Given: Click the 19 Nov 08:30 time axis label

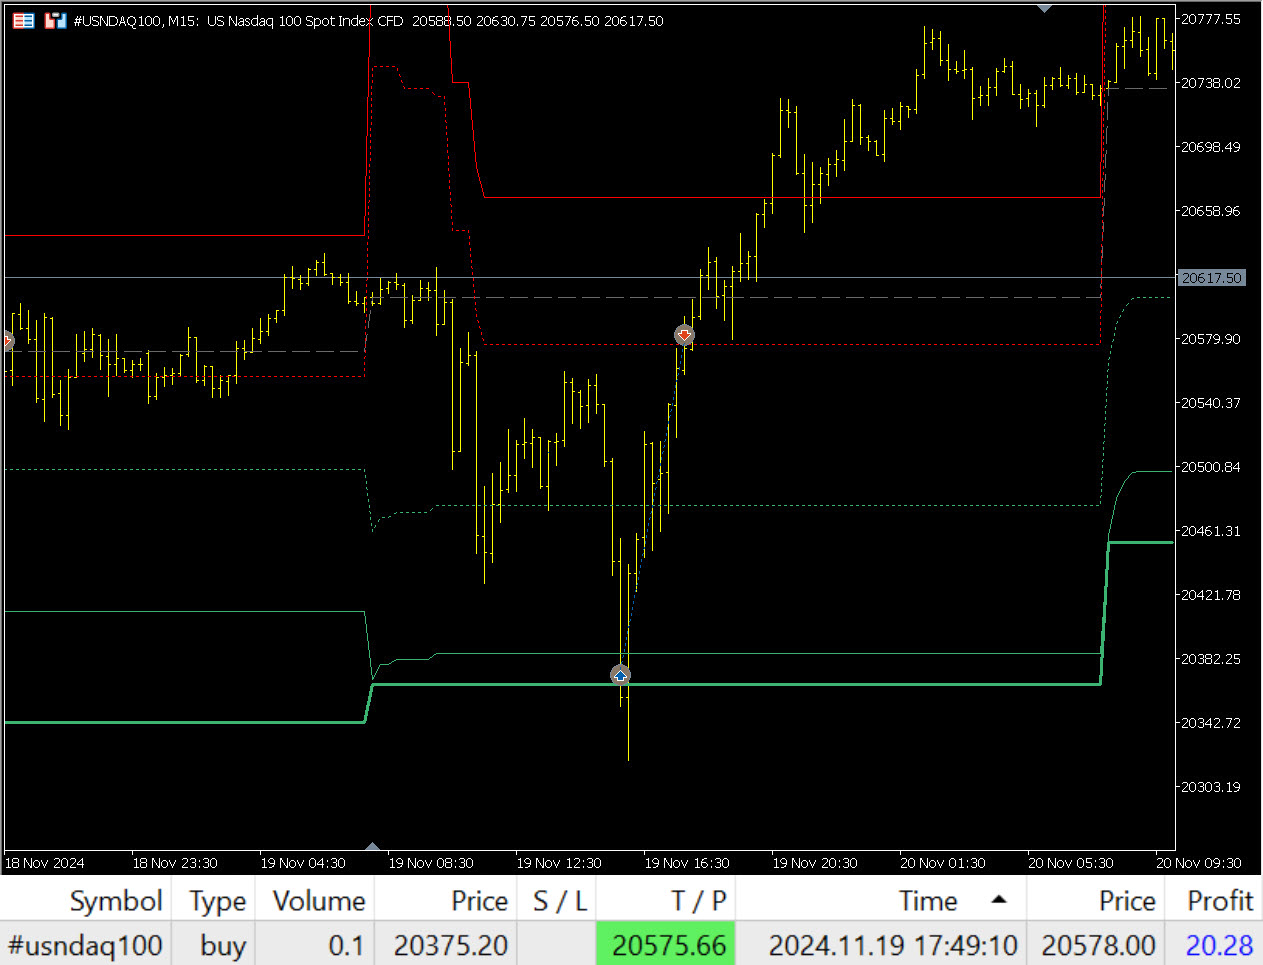Looking at the screenshot, I should tap(431, 863).
